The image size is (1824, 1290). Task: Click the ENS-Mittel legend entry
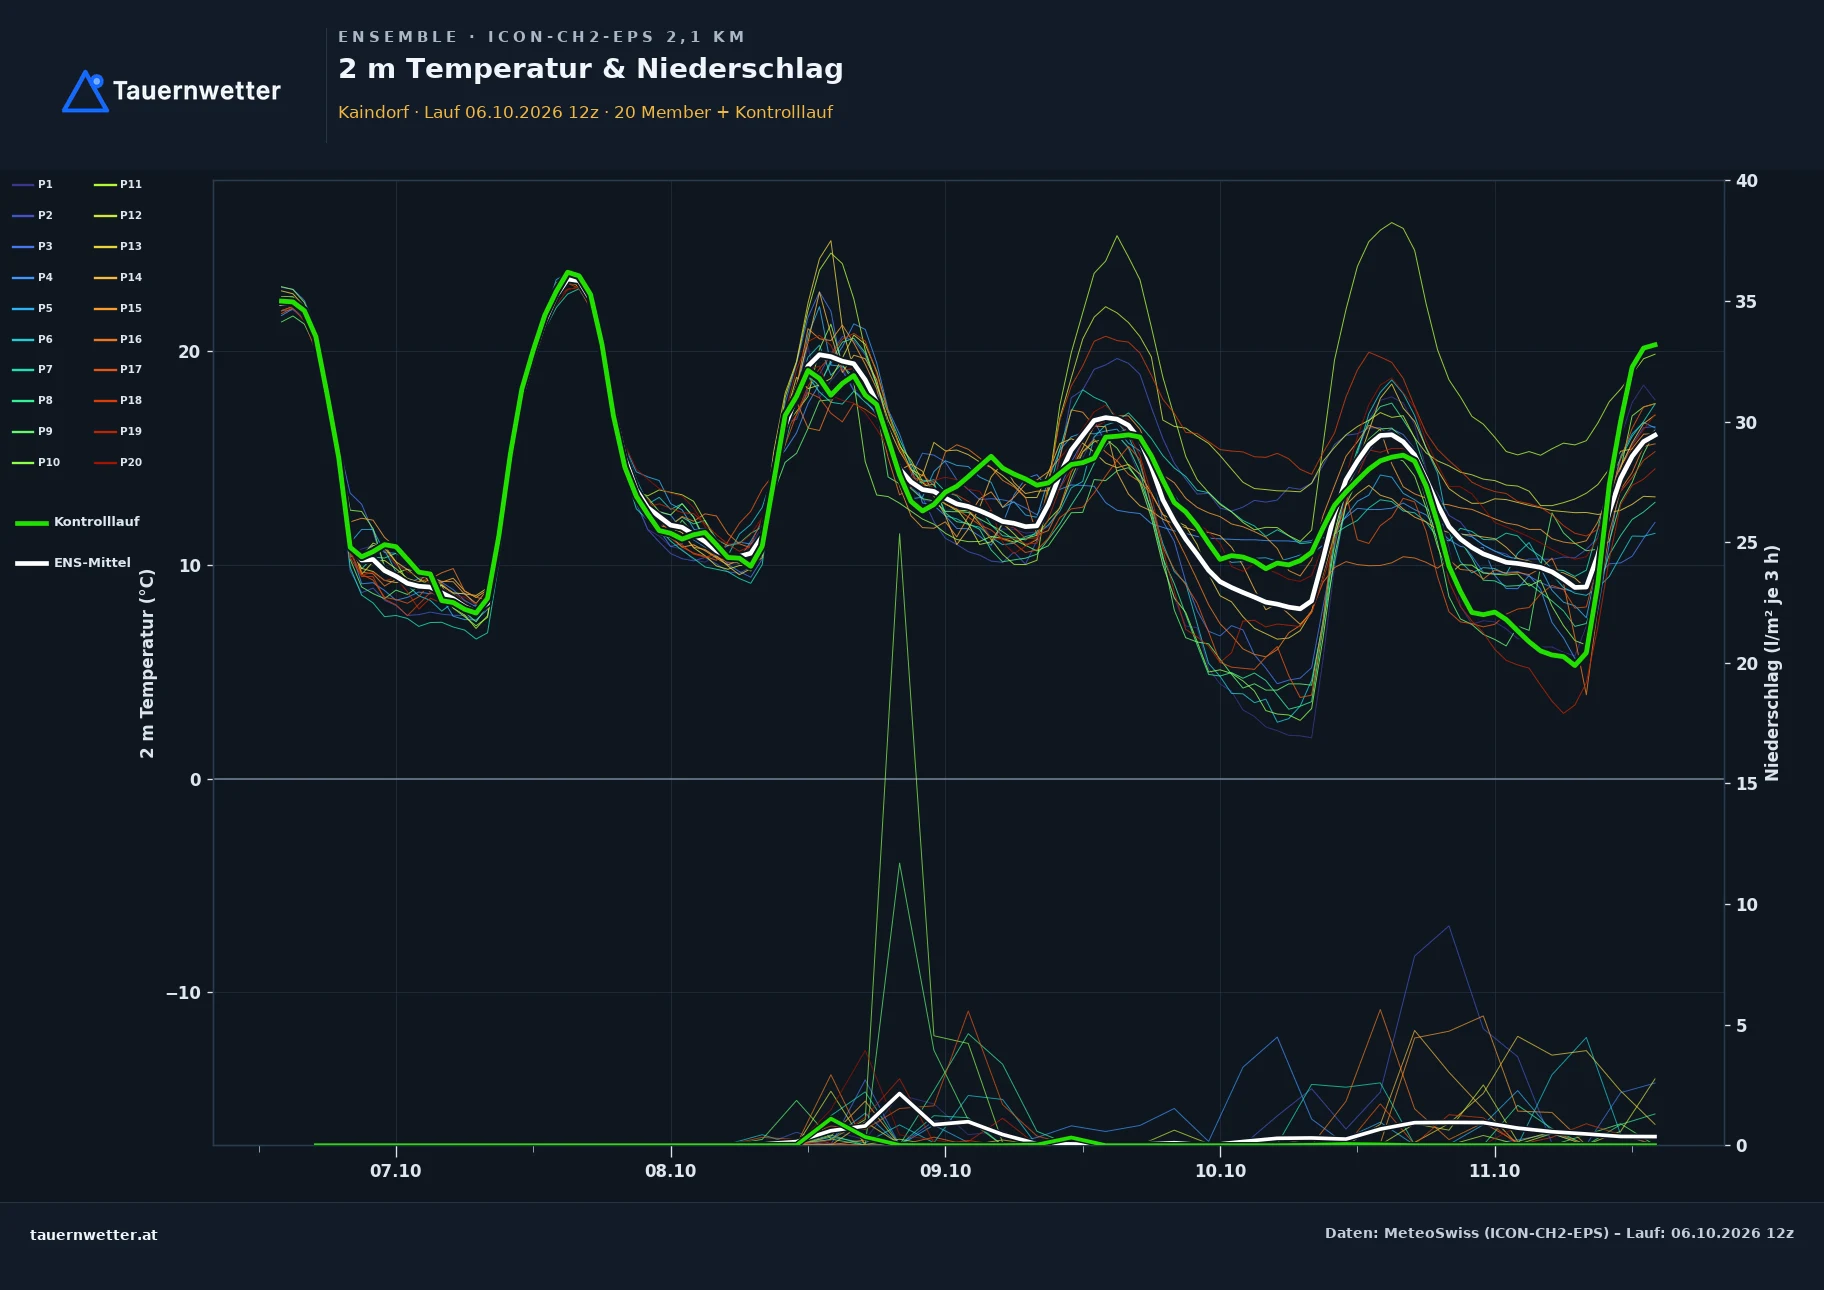click(74, 563)
